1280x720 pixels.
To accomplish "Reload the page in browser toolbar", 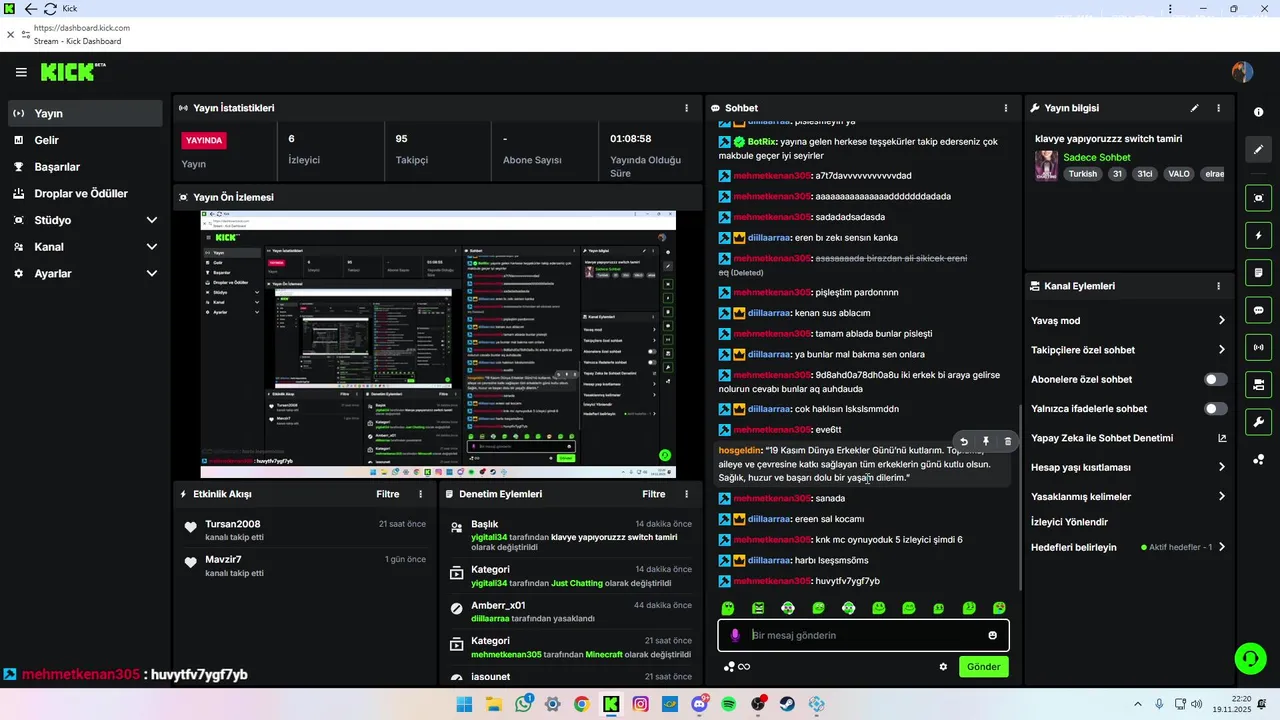I will pyautogui.click(x=50, y=9).
